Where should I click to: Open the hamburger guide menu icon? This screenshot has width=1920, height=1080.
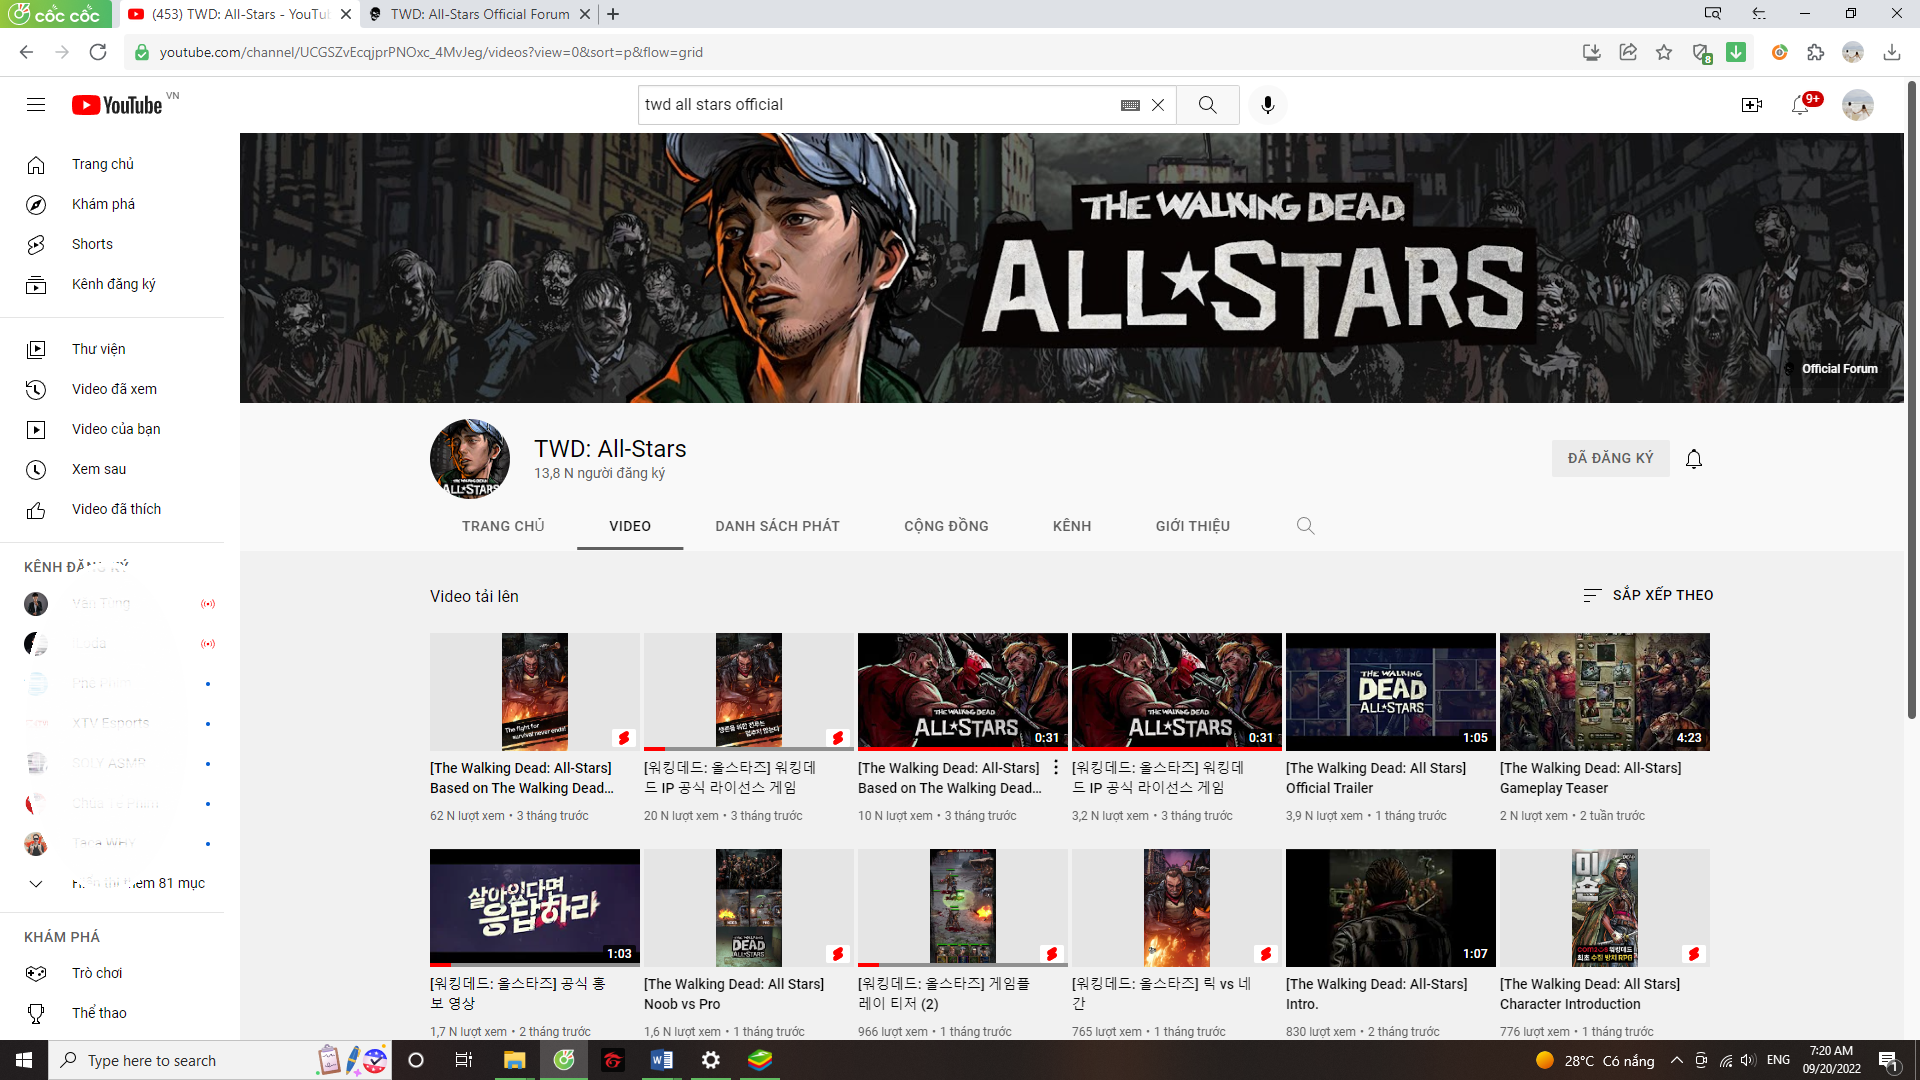tap(36, 105)
